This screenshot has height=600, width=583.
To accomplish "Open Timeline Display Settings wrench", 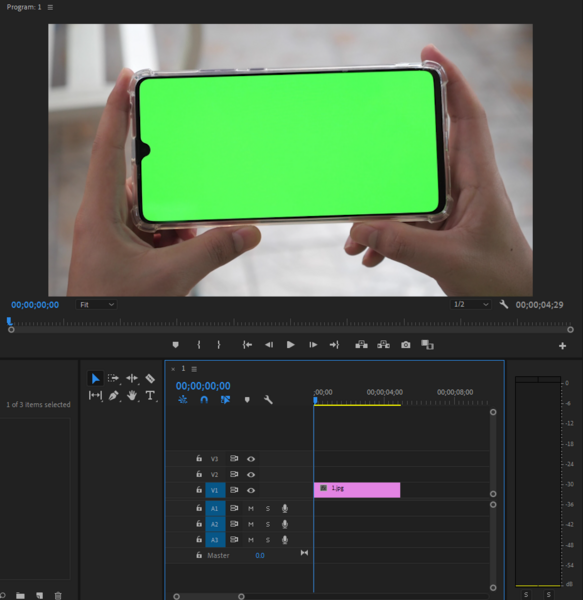I will click(268, 400).
